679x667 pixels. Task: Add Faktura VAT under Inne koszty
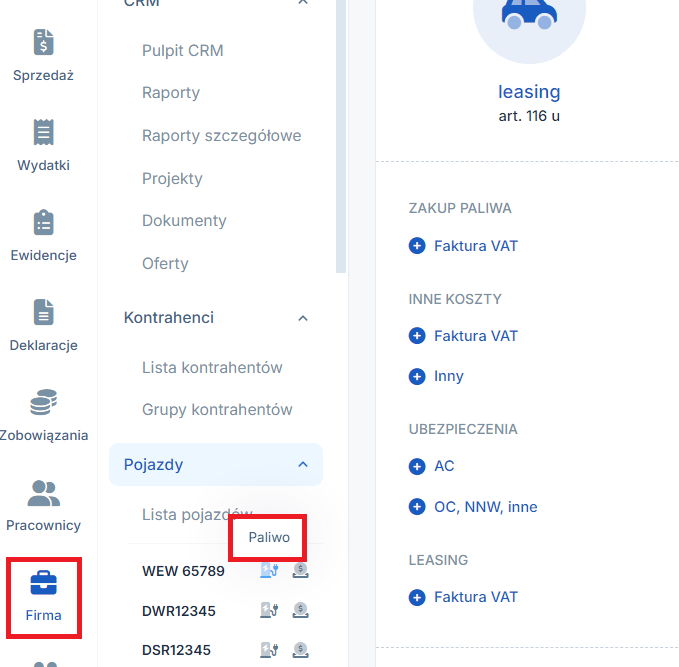(x=476, y=336)
